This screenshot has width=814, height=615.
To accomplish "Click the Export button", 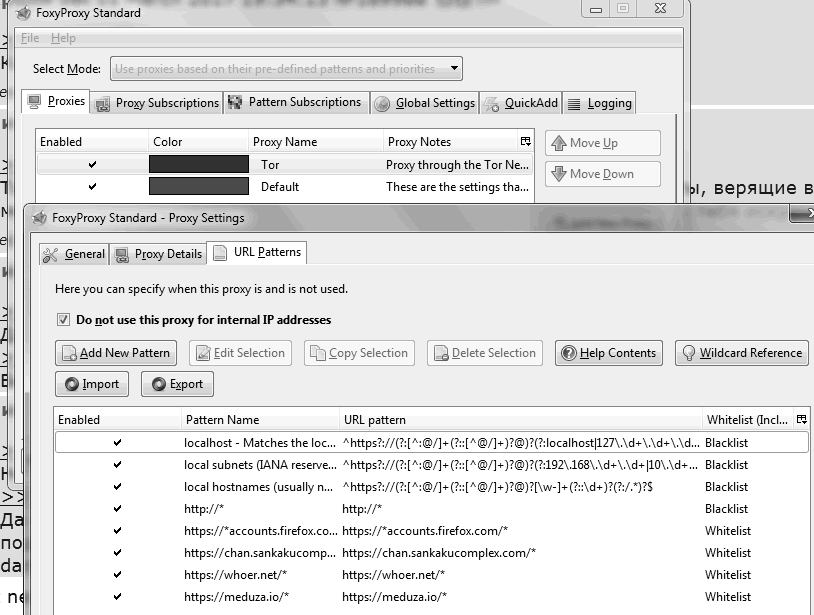I will click(x=177, y=384).
